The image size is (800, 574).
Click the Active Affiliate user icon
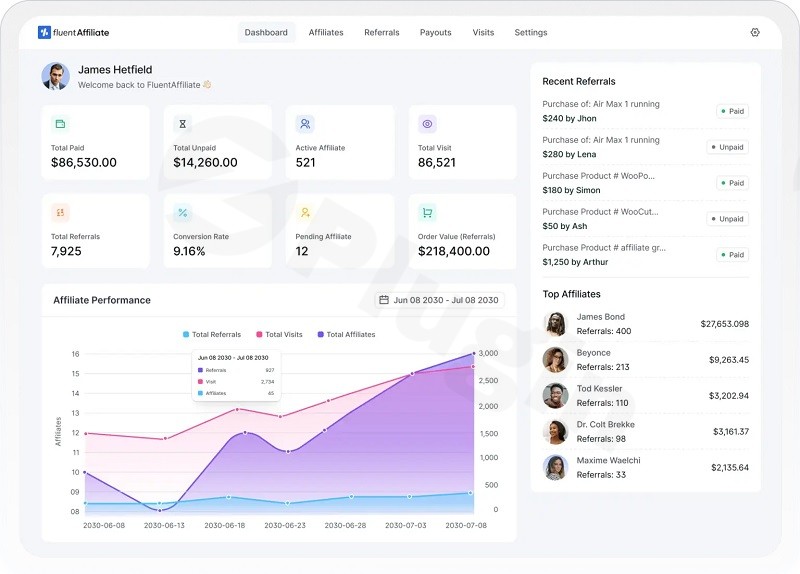tap(305, 123)
